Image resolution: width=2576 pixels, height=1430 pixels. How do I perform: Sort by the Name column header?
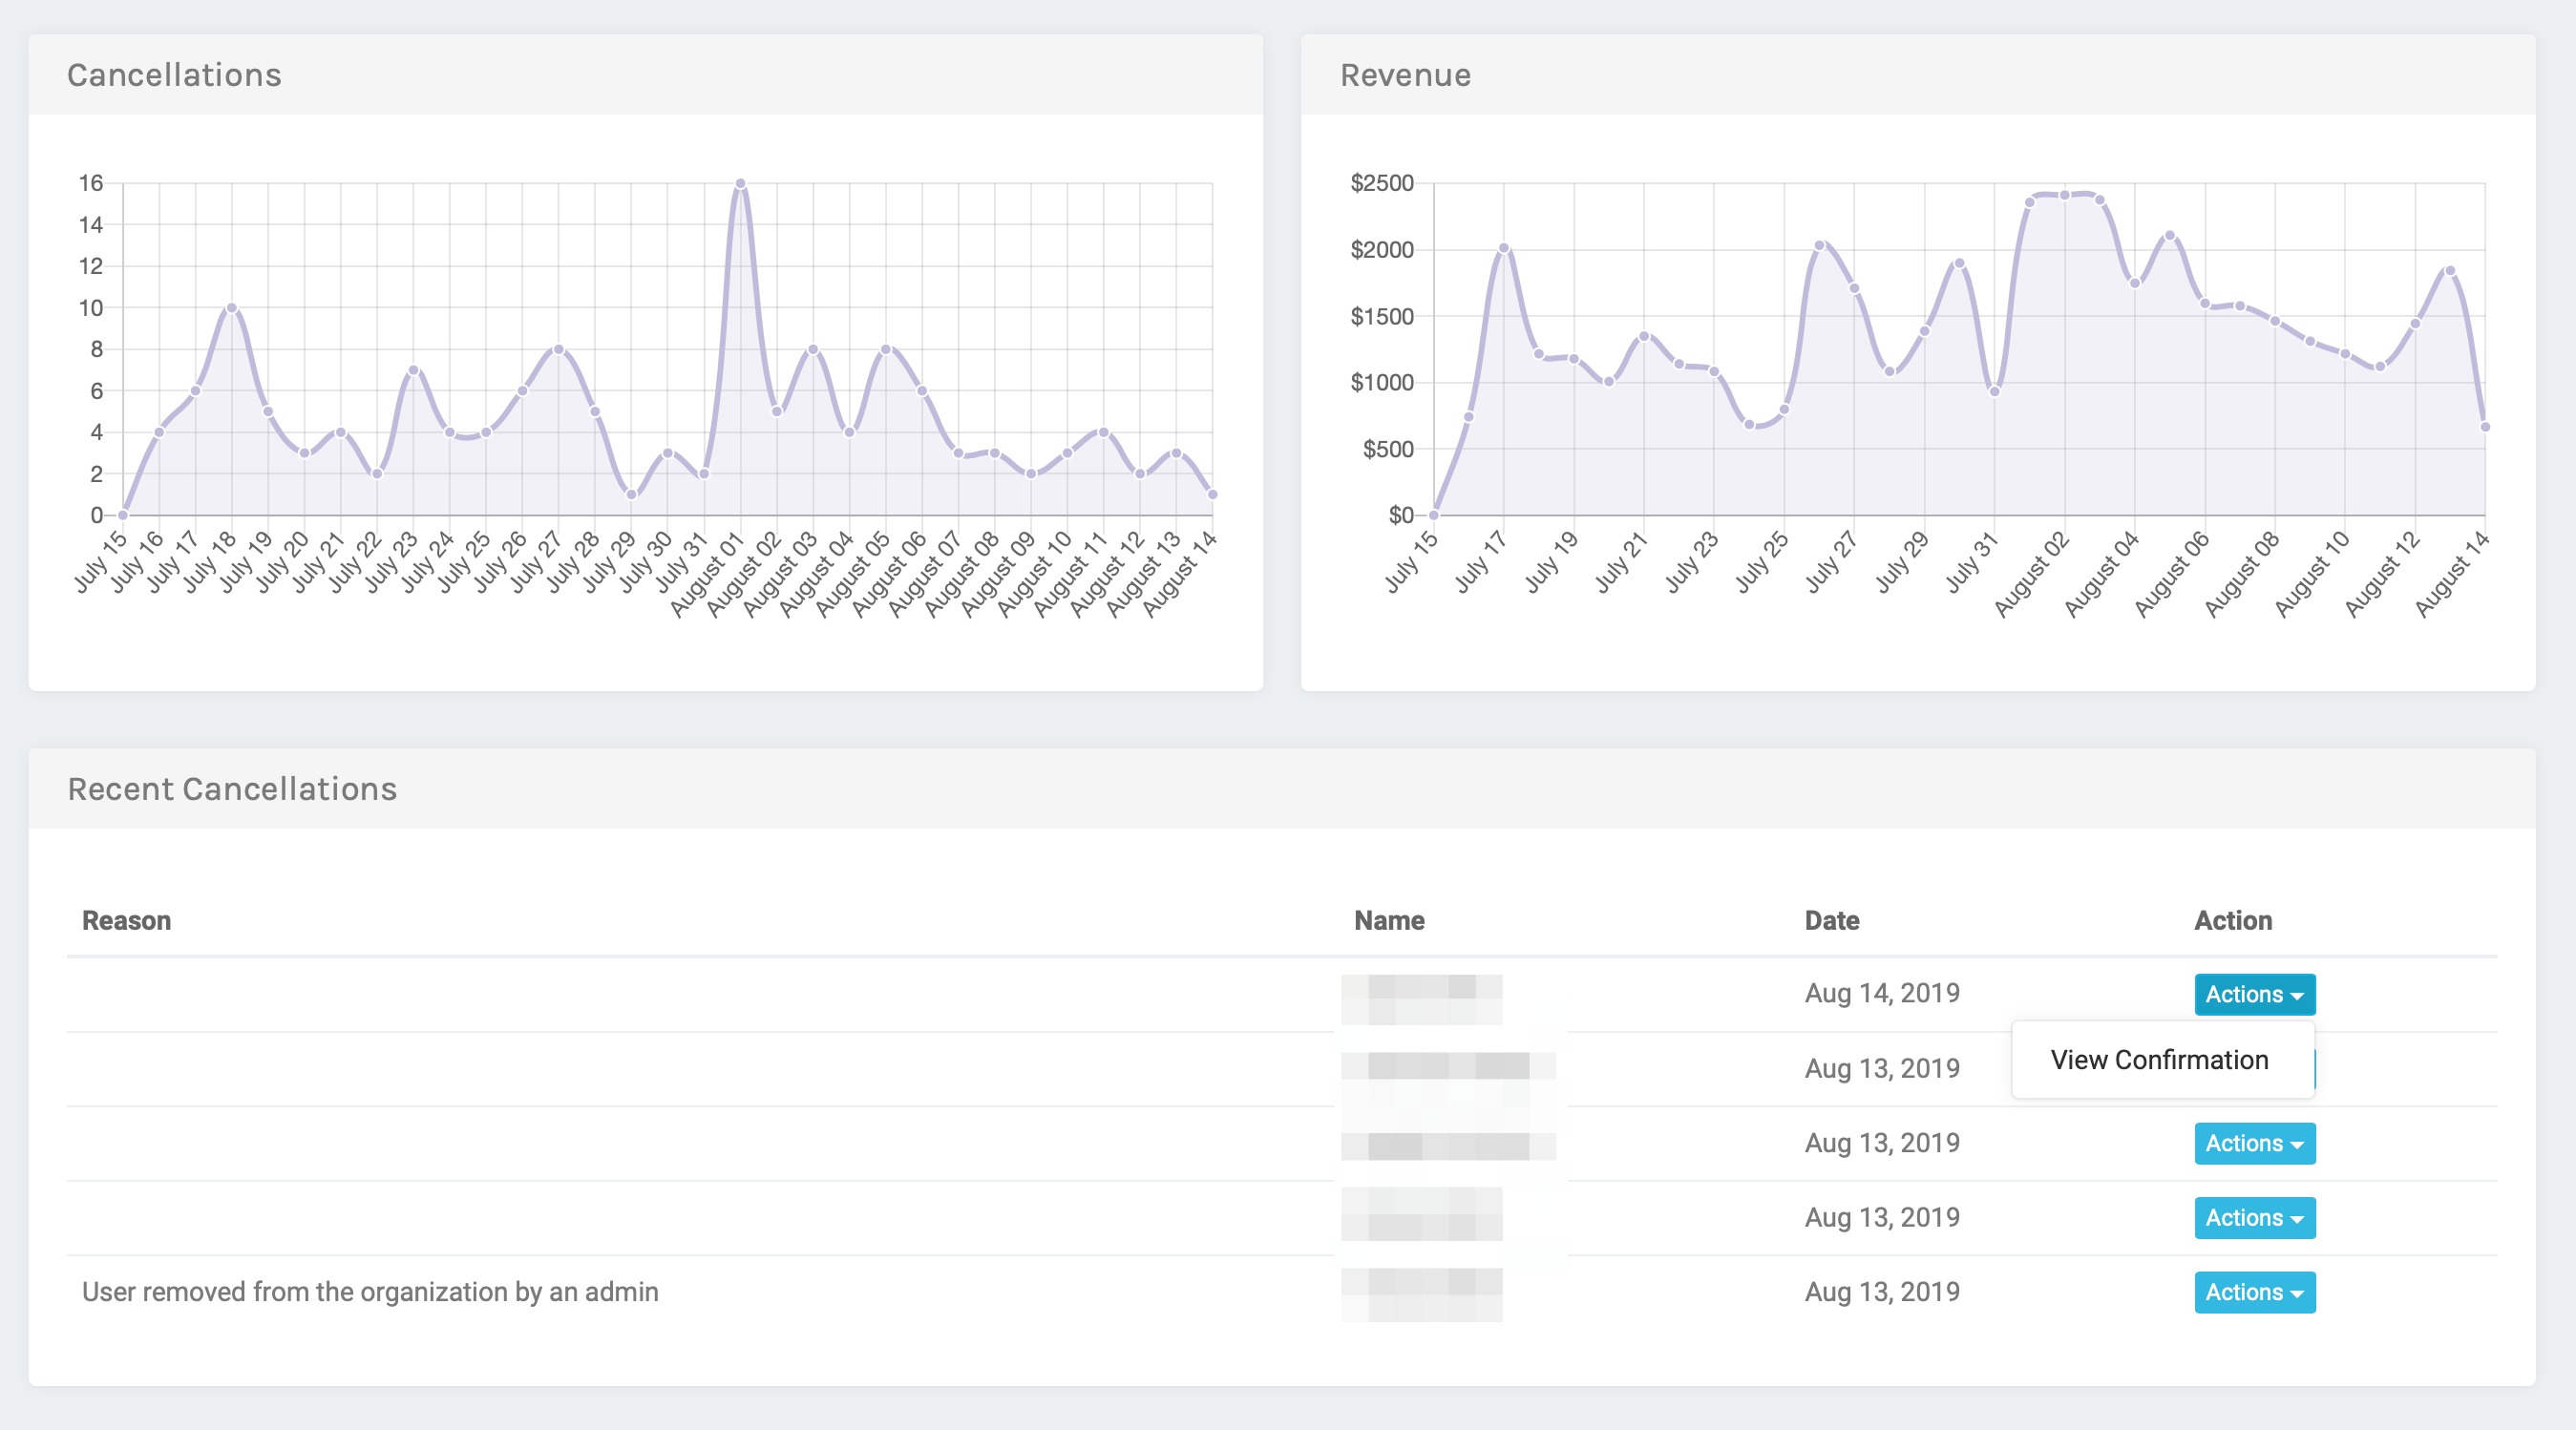coord(1389,920)
